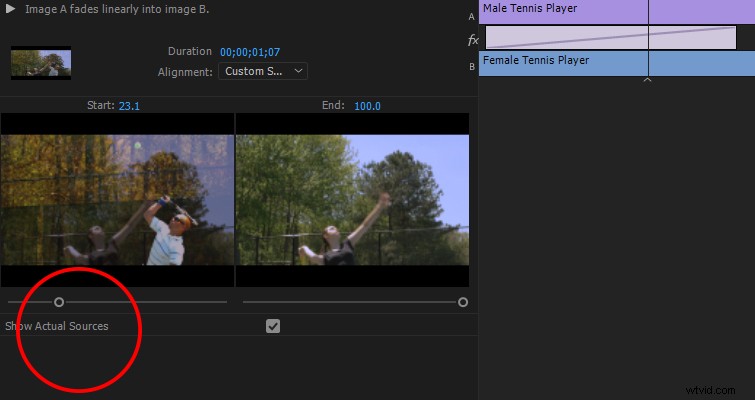This screenshot has height=400, width=755.
Task: Click the End label
Action: [333, 105]
